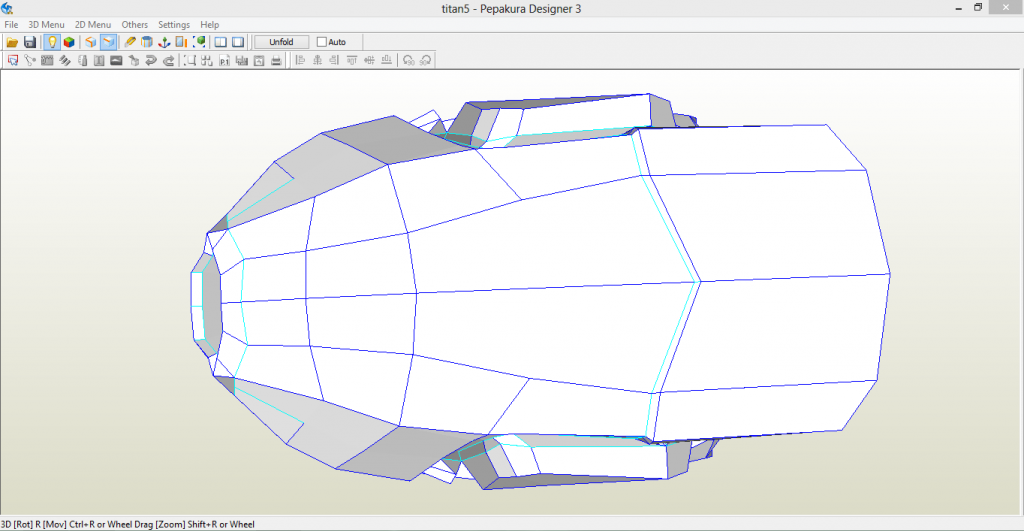
Task: Click the align bottom icon
Action: tap(387, 60)
